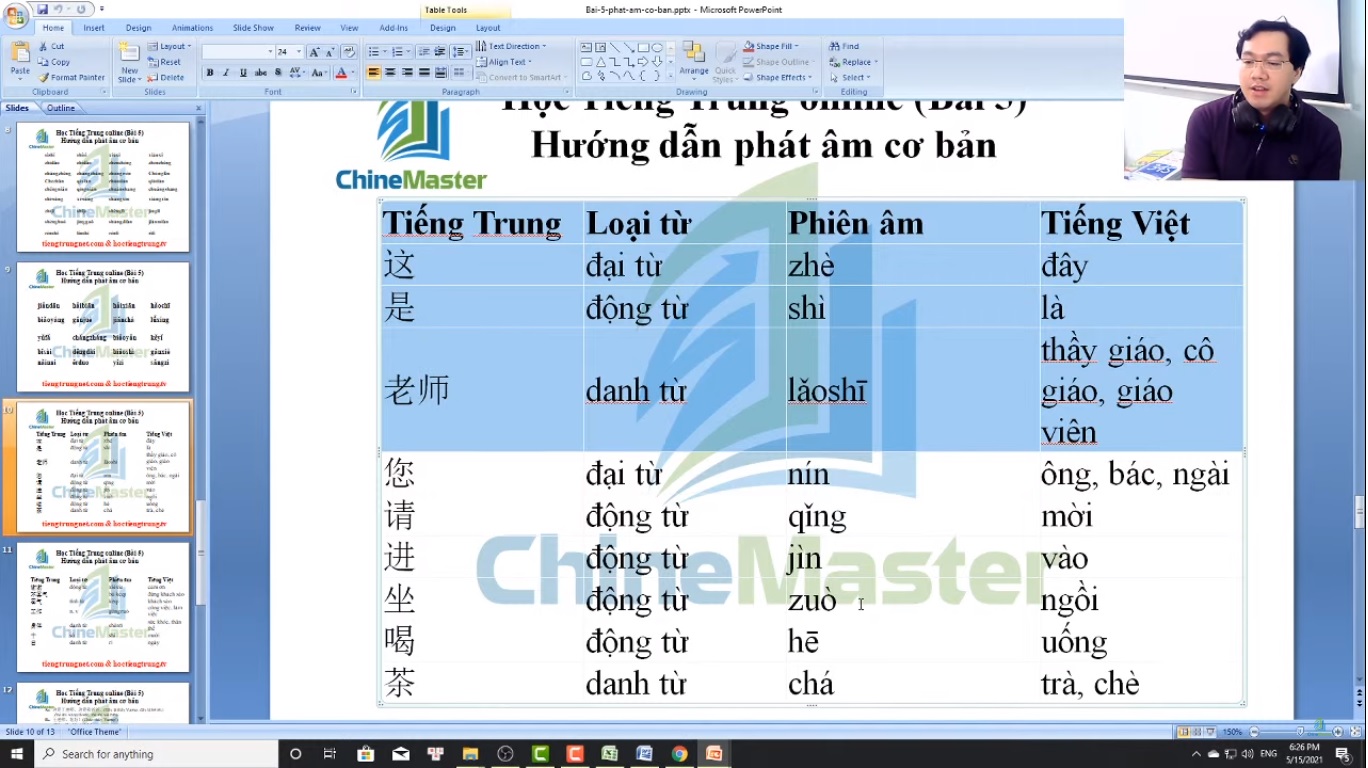Open the Insert ribbon tab
Viewport: 1368px width, 768px height.
tap(94, 28)
